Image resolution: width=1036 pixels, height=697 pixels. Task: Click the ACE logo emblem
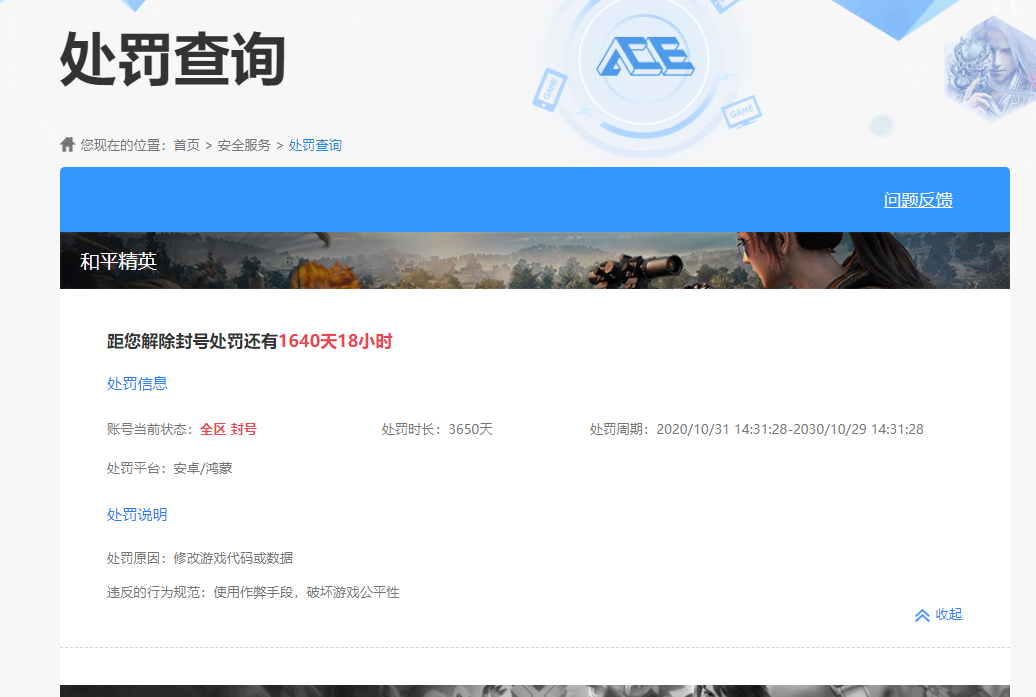tap(644, 57)
